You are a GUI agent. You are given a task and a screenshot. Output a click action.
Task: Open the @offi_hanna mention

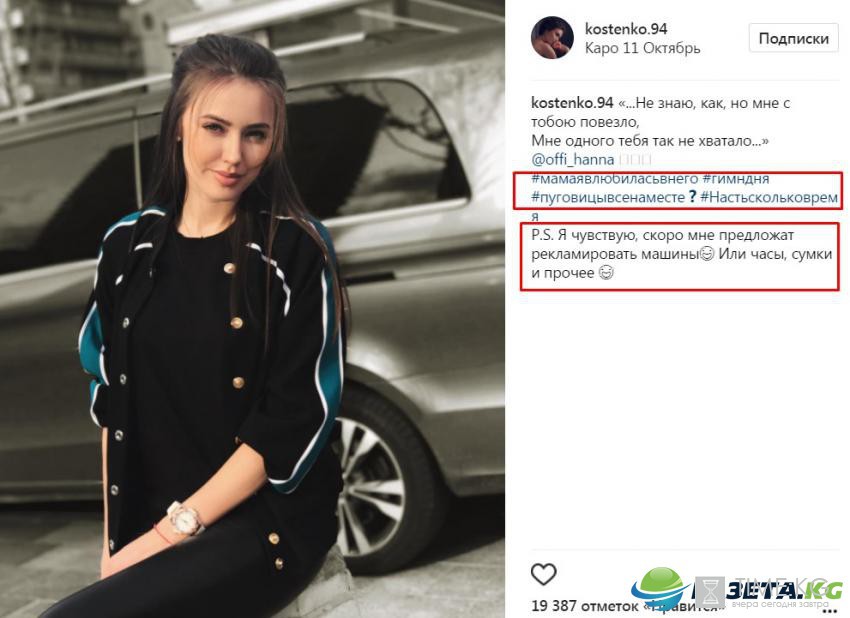point(572,159)
